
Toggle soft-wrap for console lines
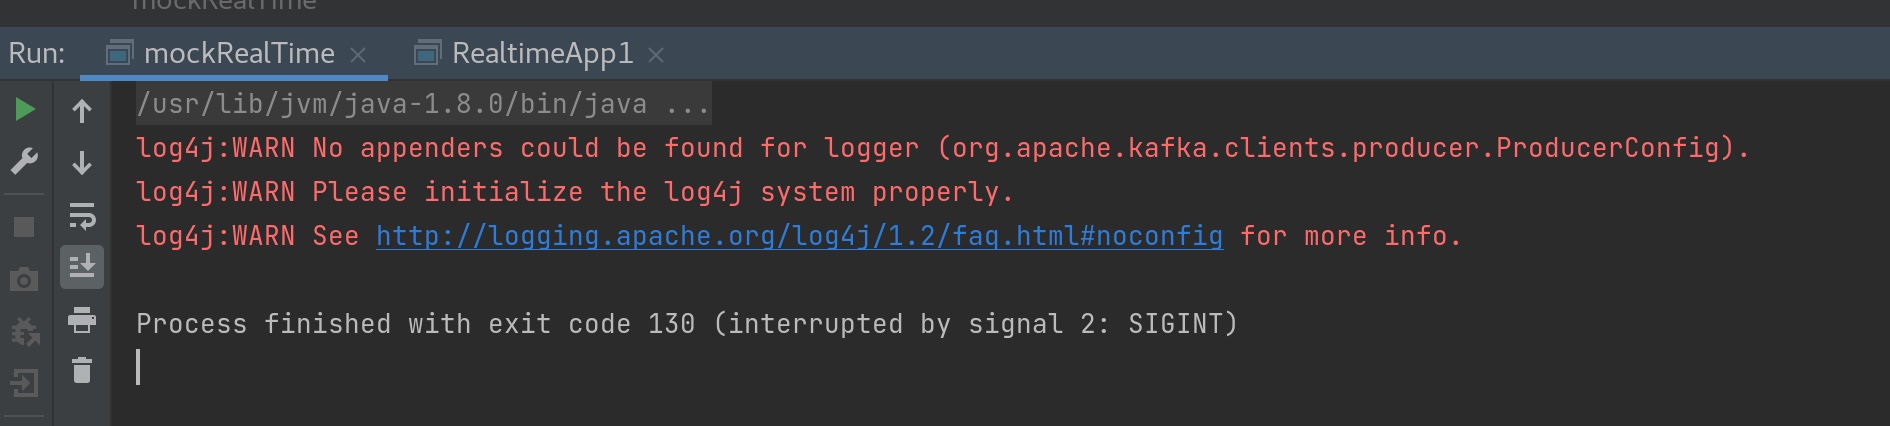[x=82, y=215]
